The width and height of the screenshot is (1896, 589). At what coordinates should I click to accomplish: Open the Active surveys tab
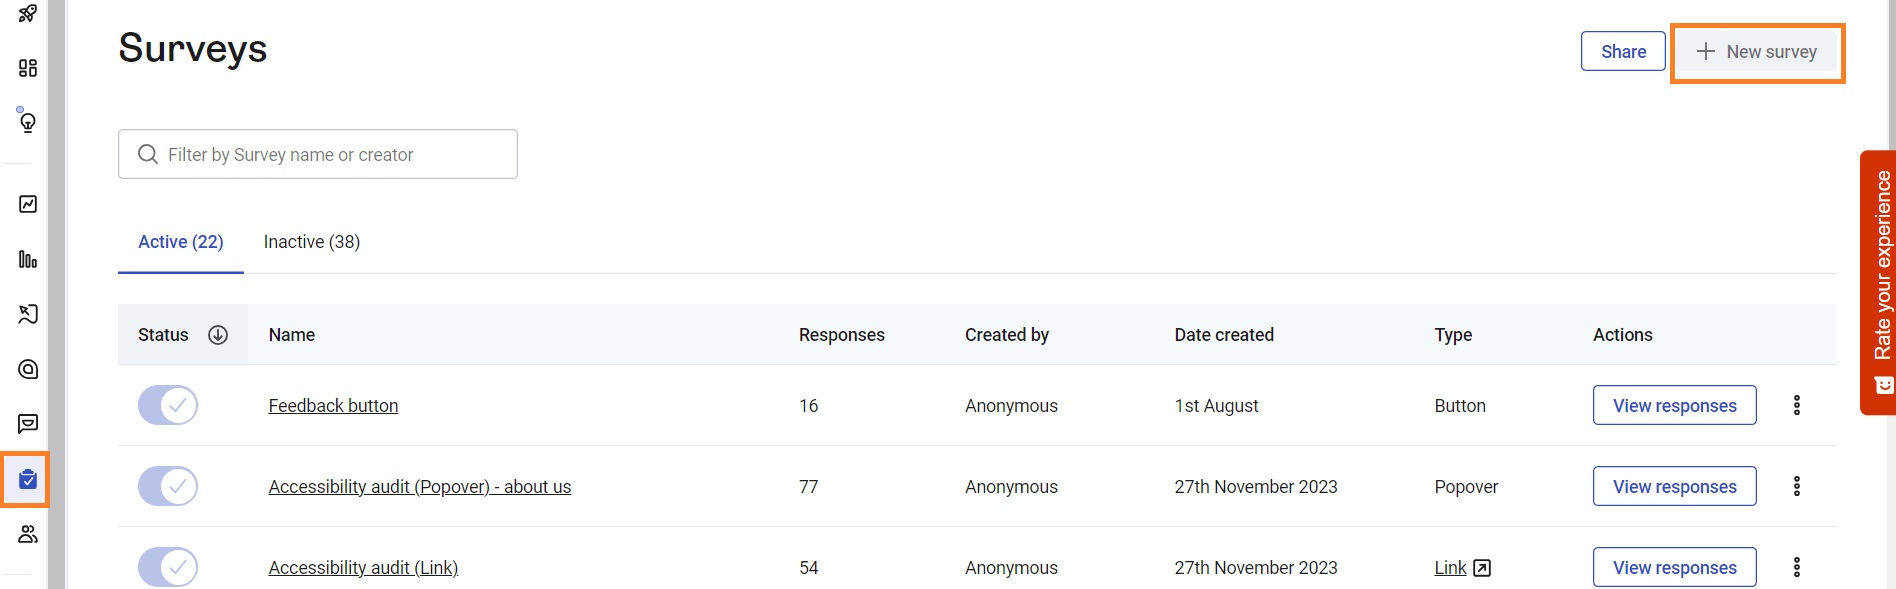(180, 241)
